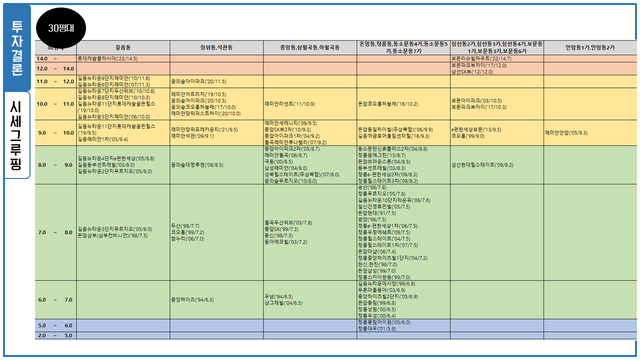Select the 래미안석관('09/9.1) entry
This screenshot has width=640, height=360.
point(192,136)
